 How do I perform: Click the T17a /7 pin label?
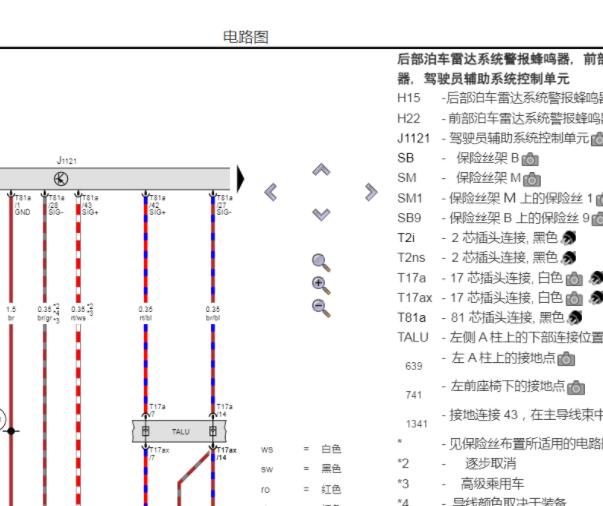pos(157,410)
